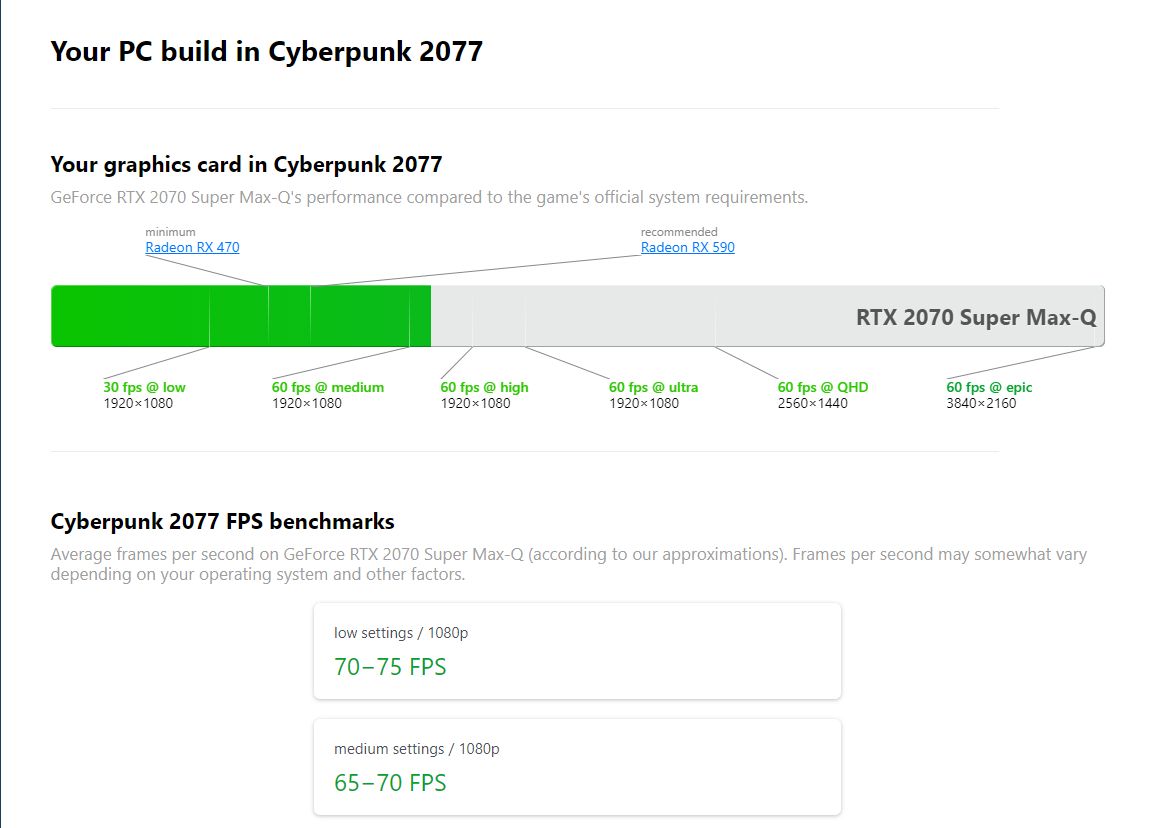The height and width of the screenshot is (828, 1155).
Task: Click the 'minimum' label above Radeon RX 470
Action: tap(170, 232)
